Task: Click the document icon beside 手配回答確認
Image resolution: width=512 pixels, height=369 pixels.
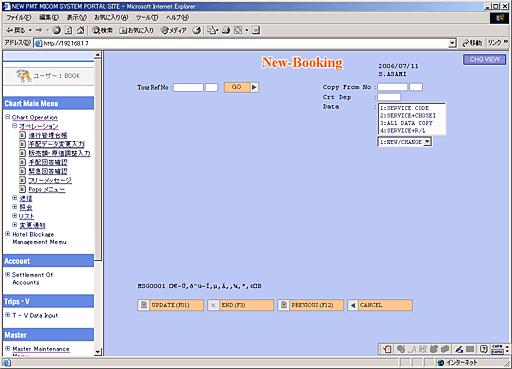Action: [22, 162]
